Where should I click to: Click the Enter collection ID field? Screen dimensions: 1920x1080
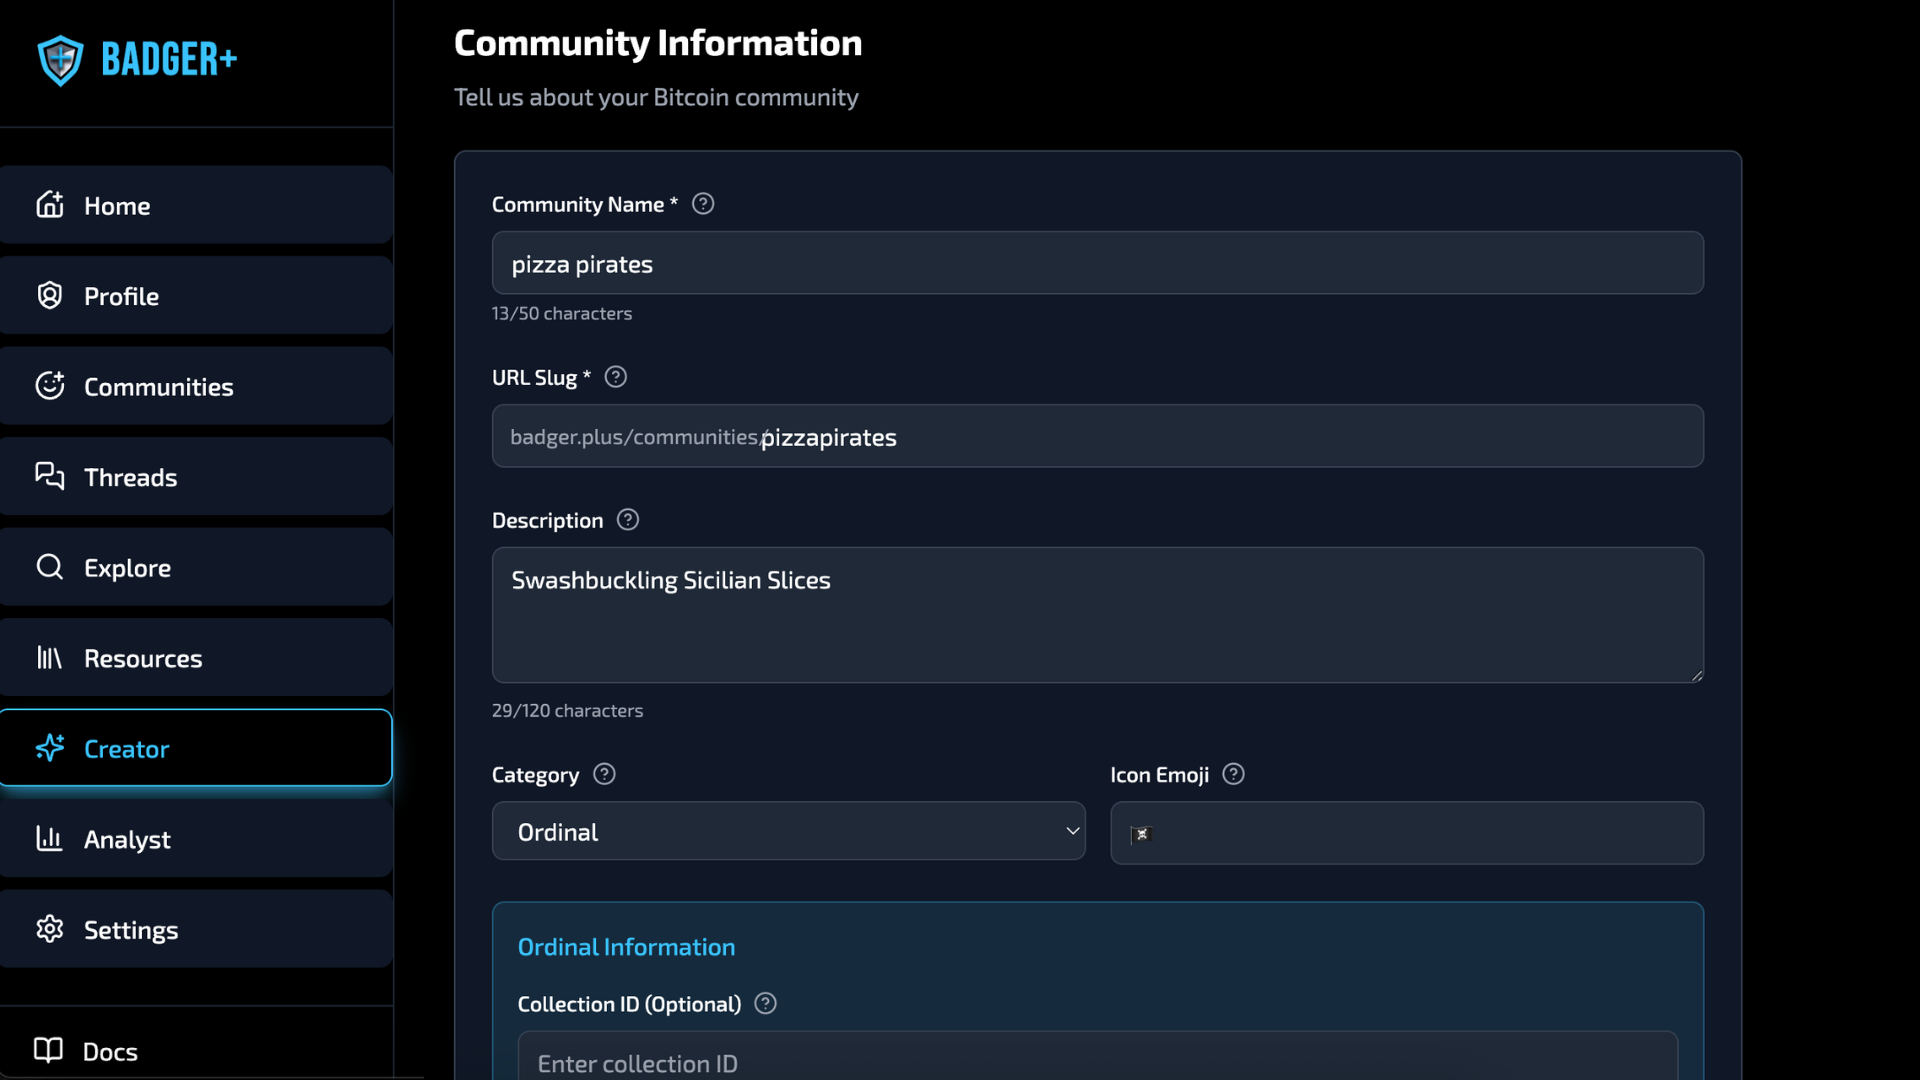click(x=1097, y=1062)
